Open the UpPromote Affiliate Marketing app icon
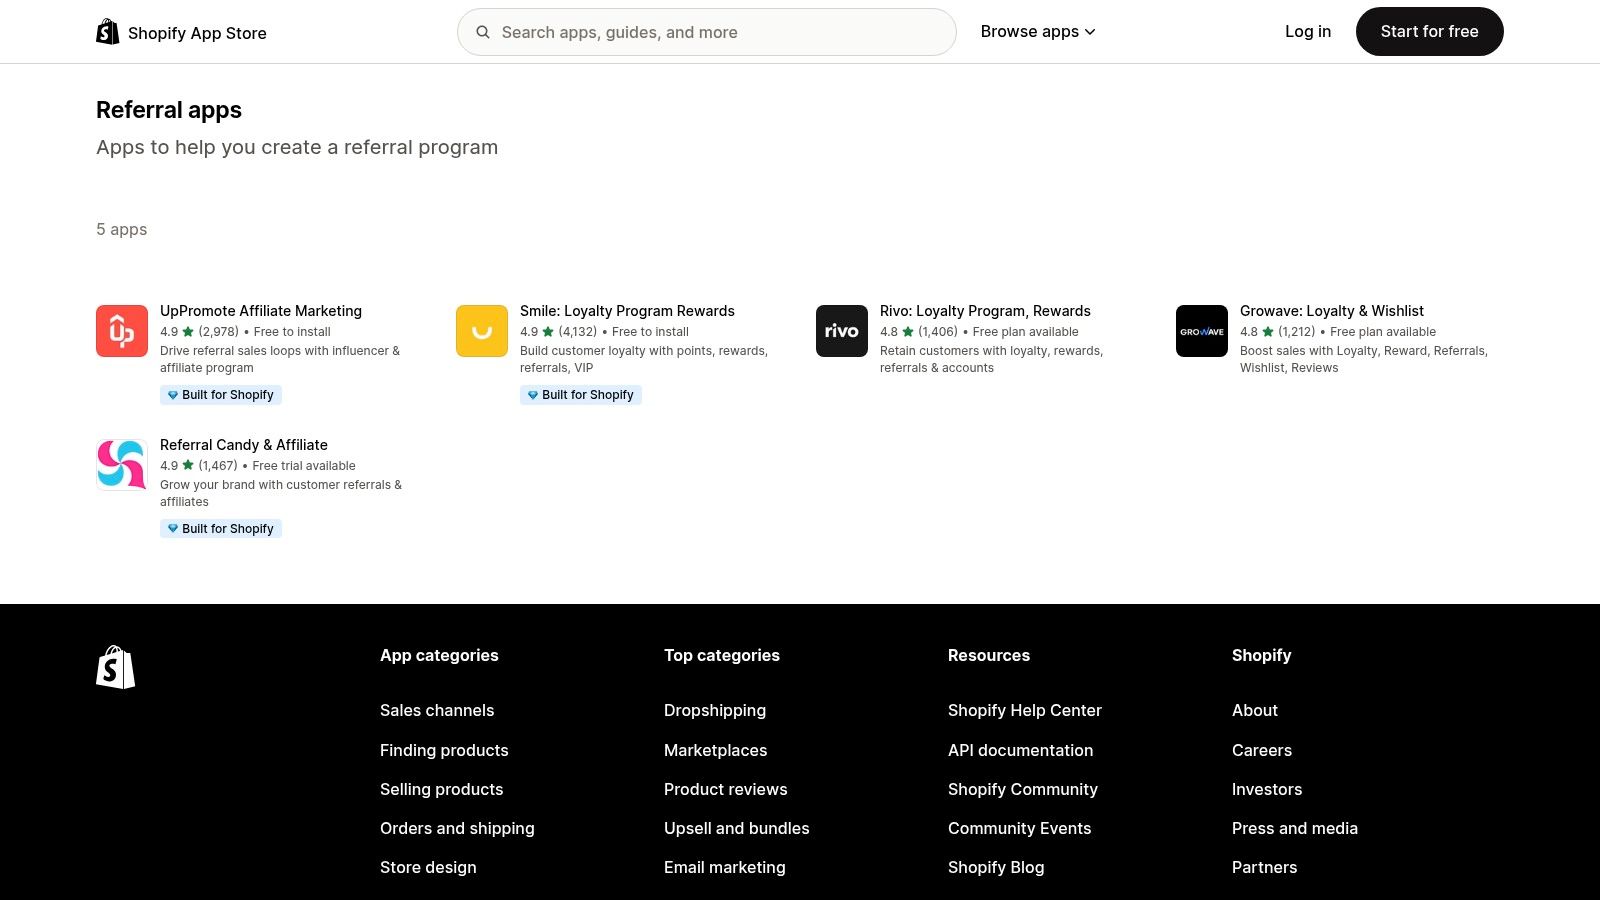 [121, 330]
